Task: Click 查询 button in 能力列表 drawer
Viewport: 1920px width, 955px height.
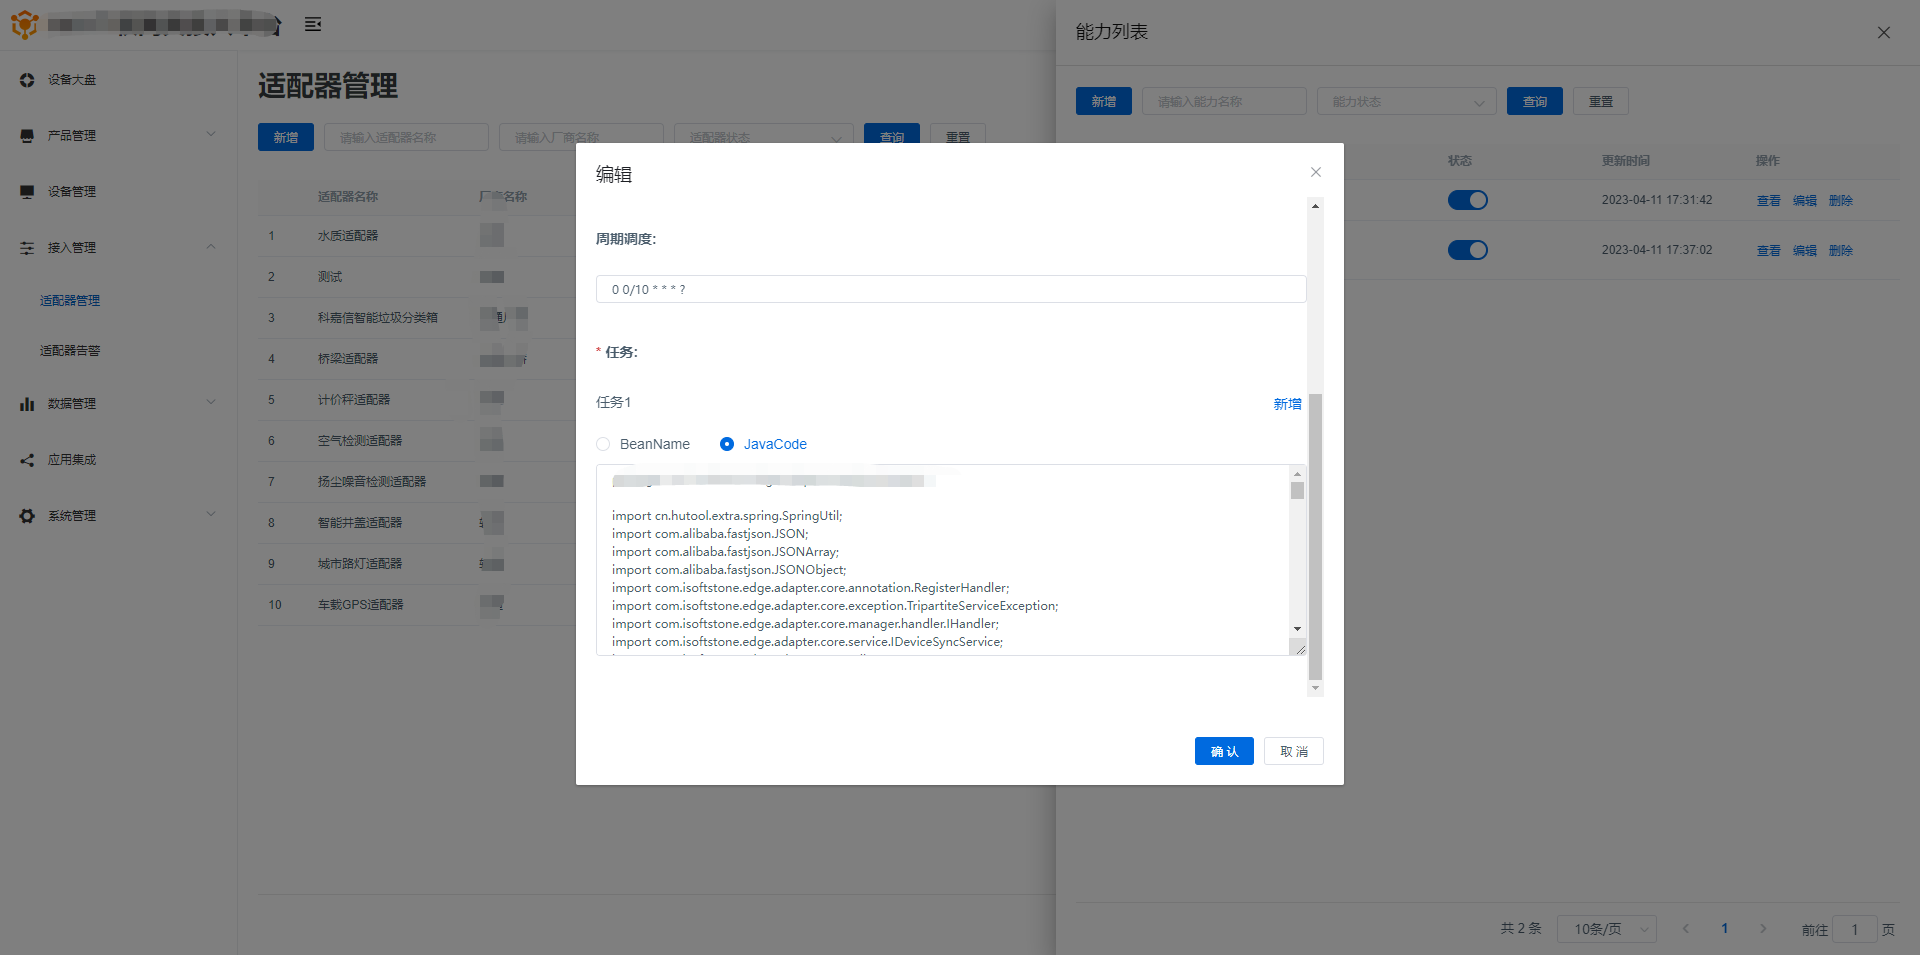Action: pos(1535,101)
